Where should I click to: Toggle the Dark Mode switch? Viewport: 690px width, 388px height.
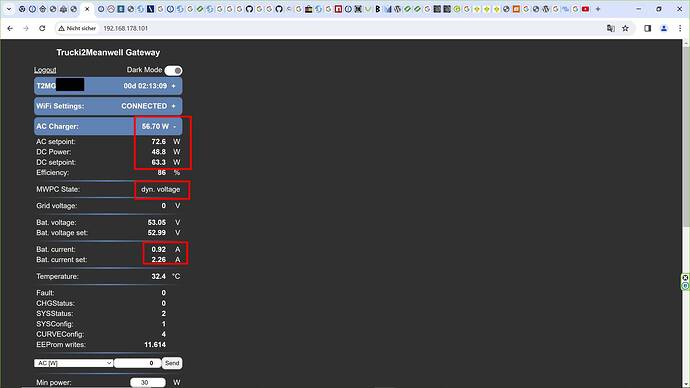[x=173, y=70]
